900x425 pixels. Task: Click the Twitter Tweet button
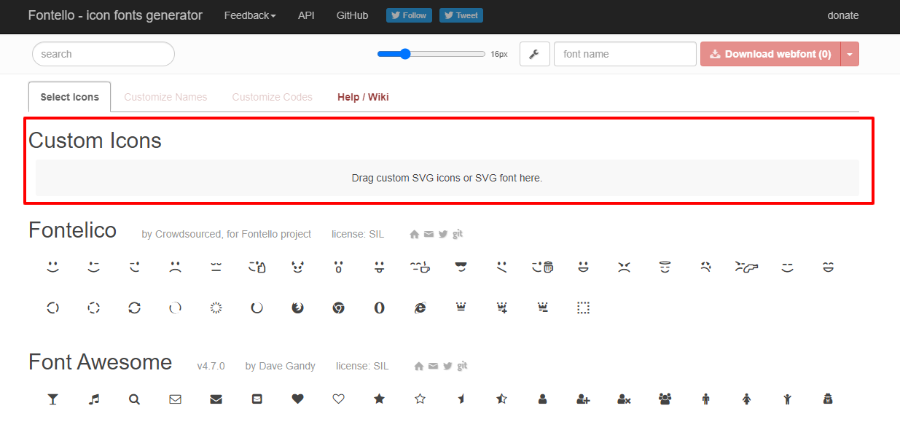pos(461,16)
